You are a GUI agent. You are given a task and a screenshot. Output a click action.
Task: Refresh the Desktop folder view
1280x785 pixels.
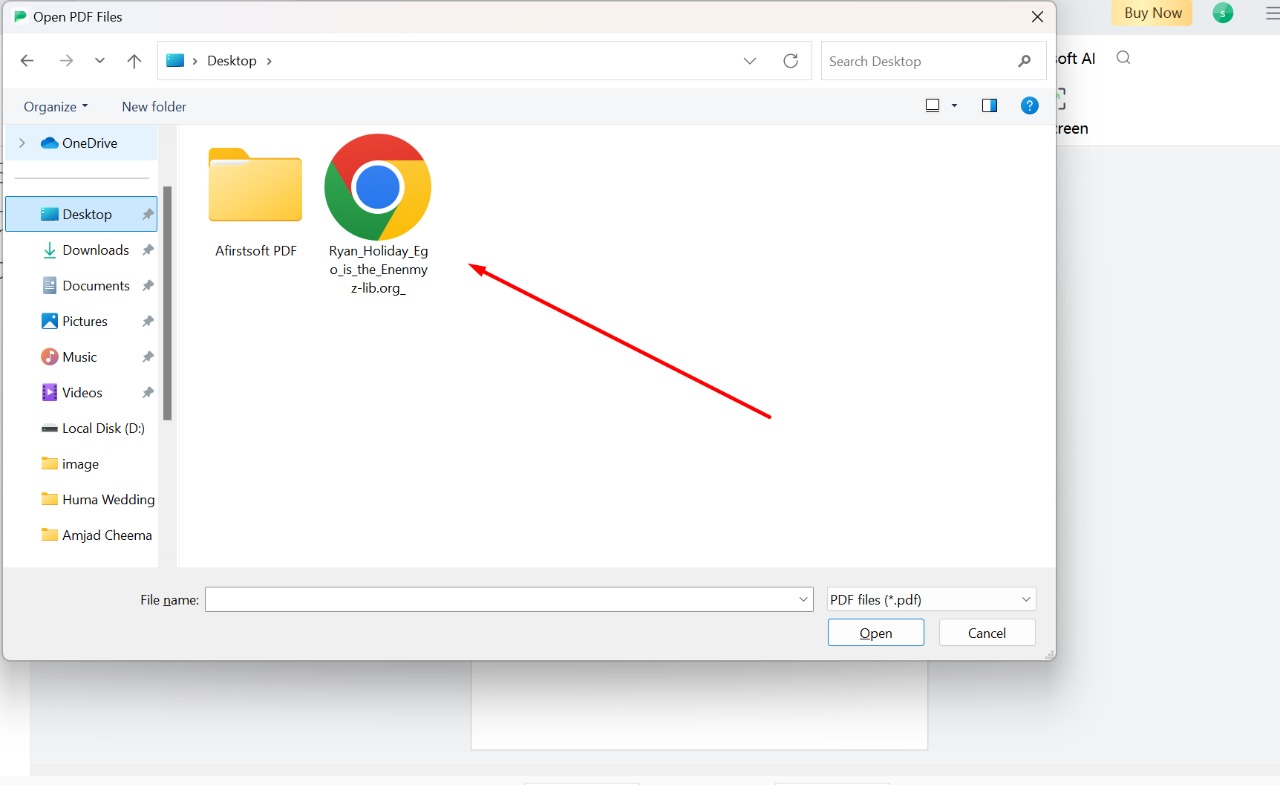[791, 61]
